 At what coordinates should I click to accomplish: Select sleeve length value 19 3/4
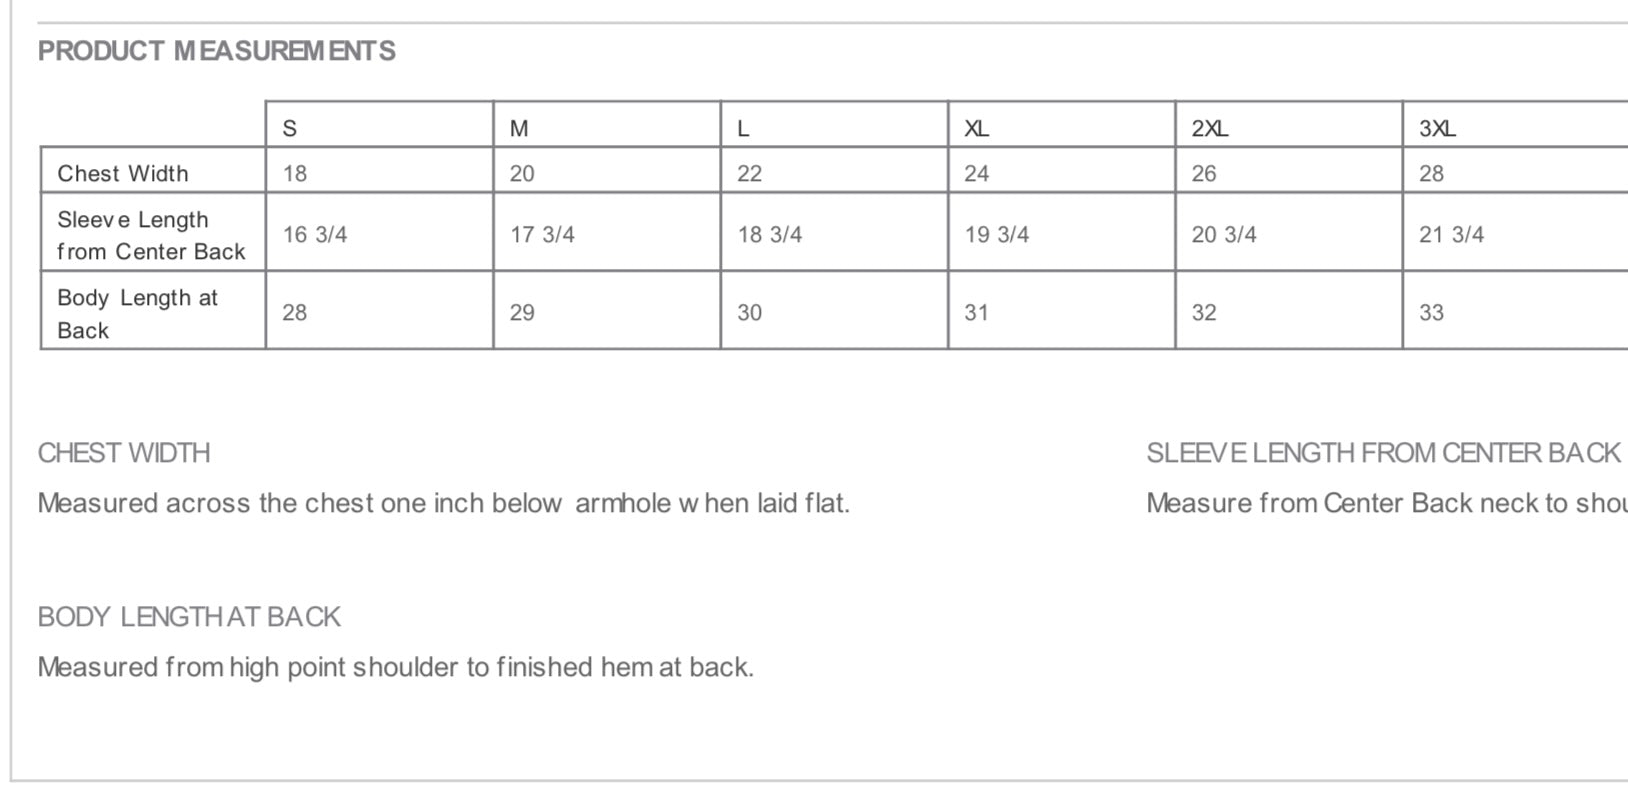coord(996,235)
